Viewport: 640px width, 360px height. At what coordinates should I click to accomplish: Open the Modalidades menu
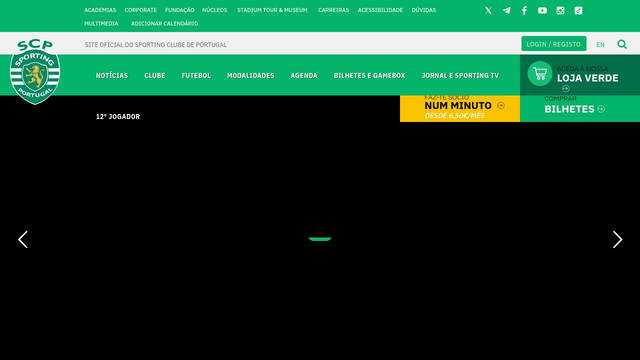251,76
